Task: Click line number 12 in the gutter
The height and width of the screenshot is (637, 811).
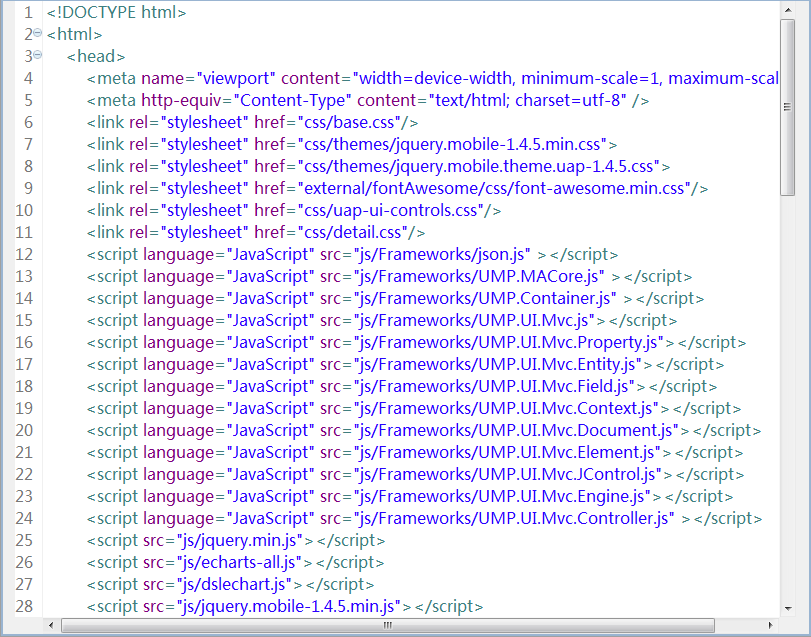Action: pos(24,254)
